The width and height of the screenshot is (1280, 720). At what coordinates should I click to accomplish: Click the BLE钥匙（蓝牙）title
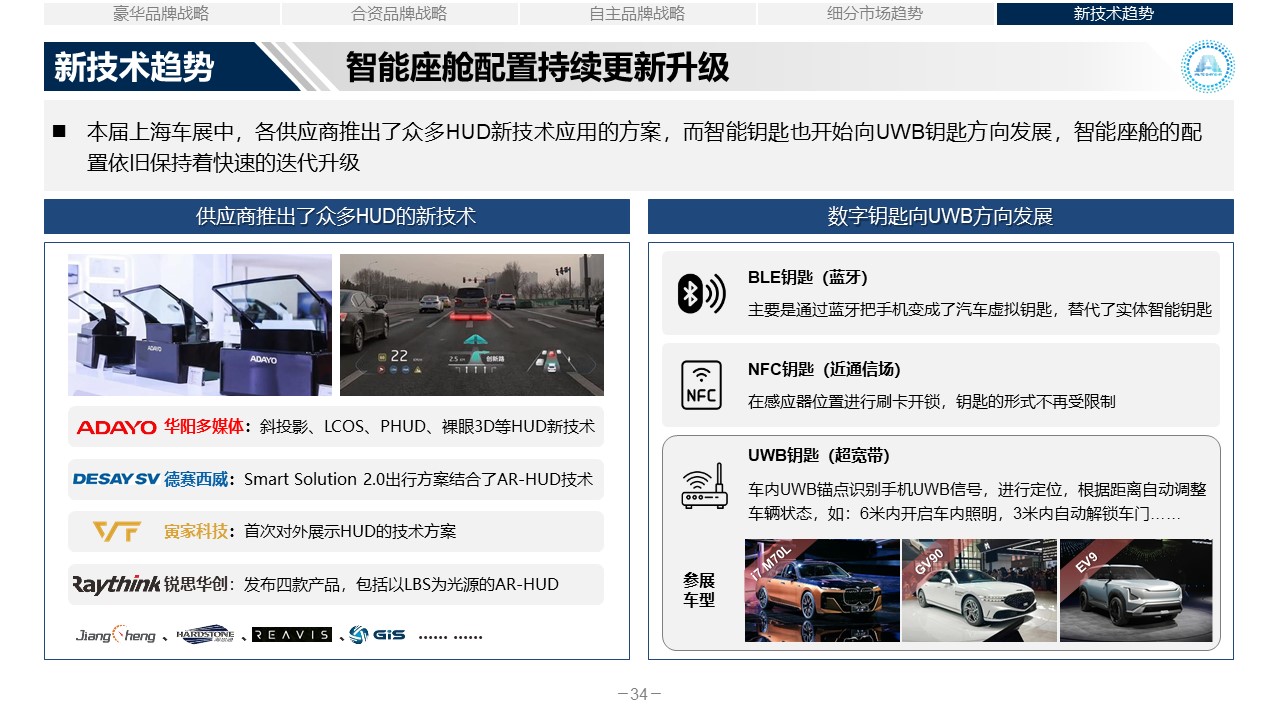(x=808, y=278)
